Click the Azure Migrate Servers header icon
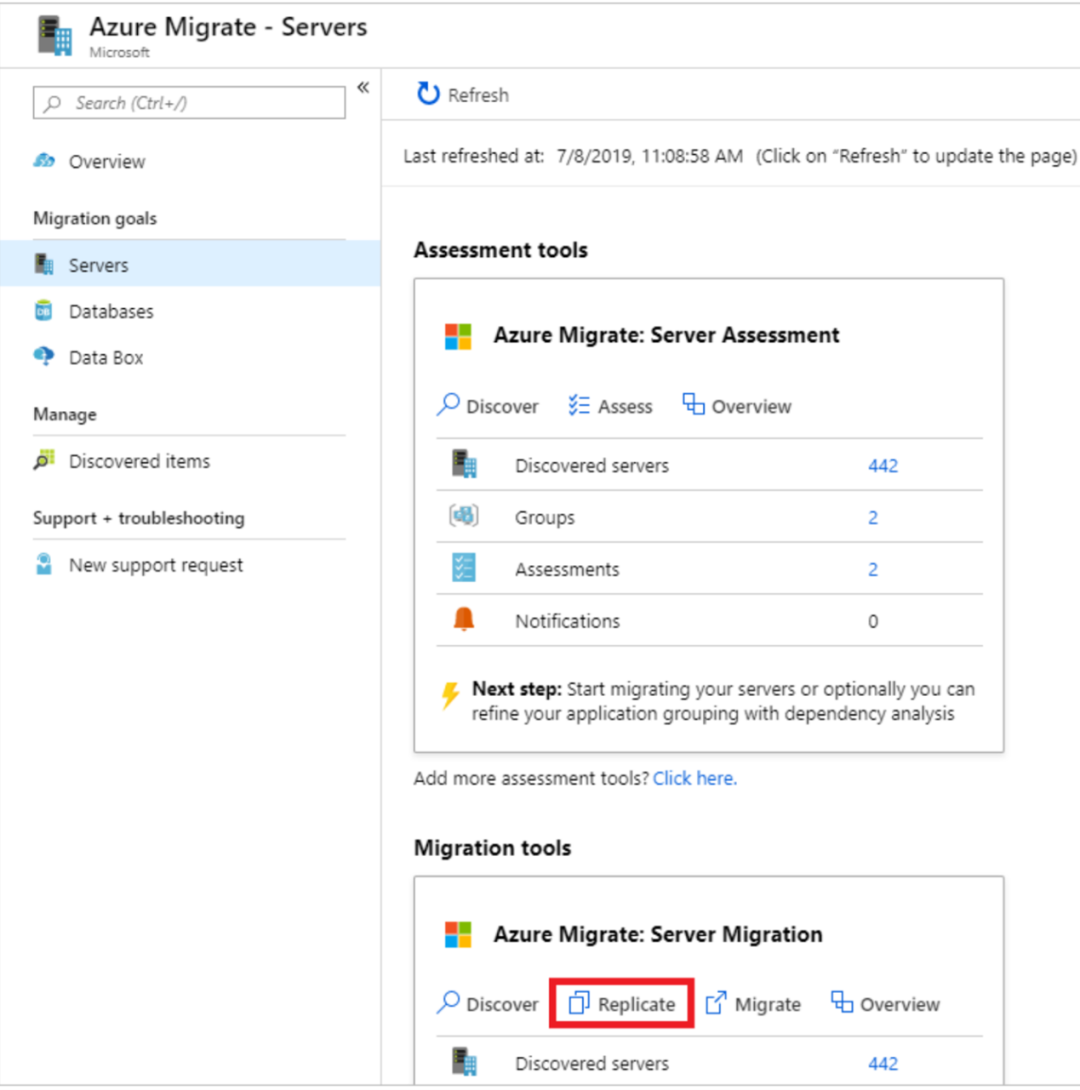The height and width of the screenshot is (1090, 1080). tap(55, 36)
